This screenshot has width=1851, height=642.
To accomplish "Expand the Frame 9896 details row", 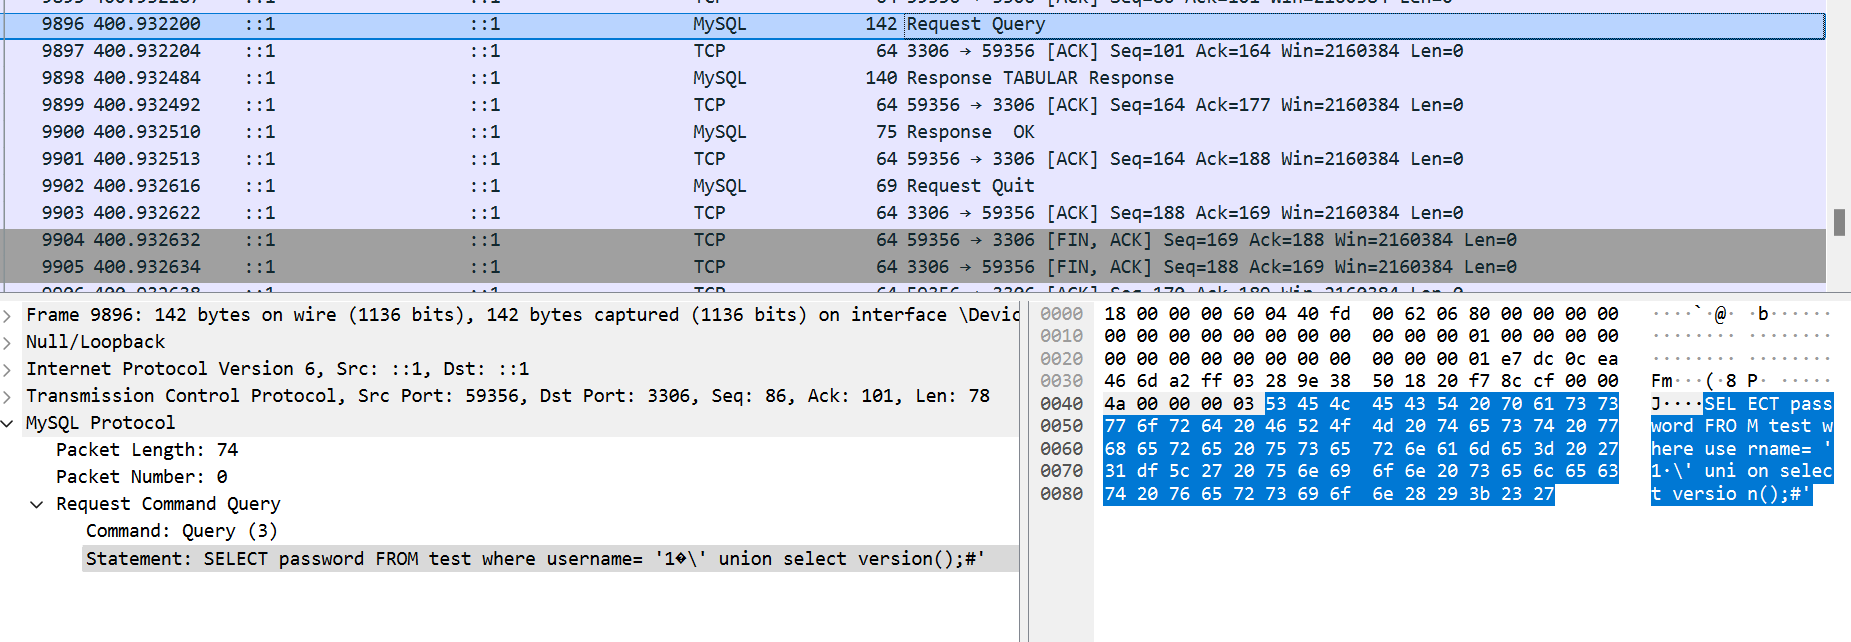I will (8, 316).
